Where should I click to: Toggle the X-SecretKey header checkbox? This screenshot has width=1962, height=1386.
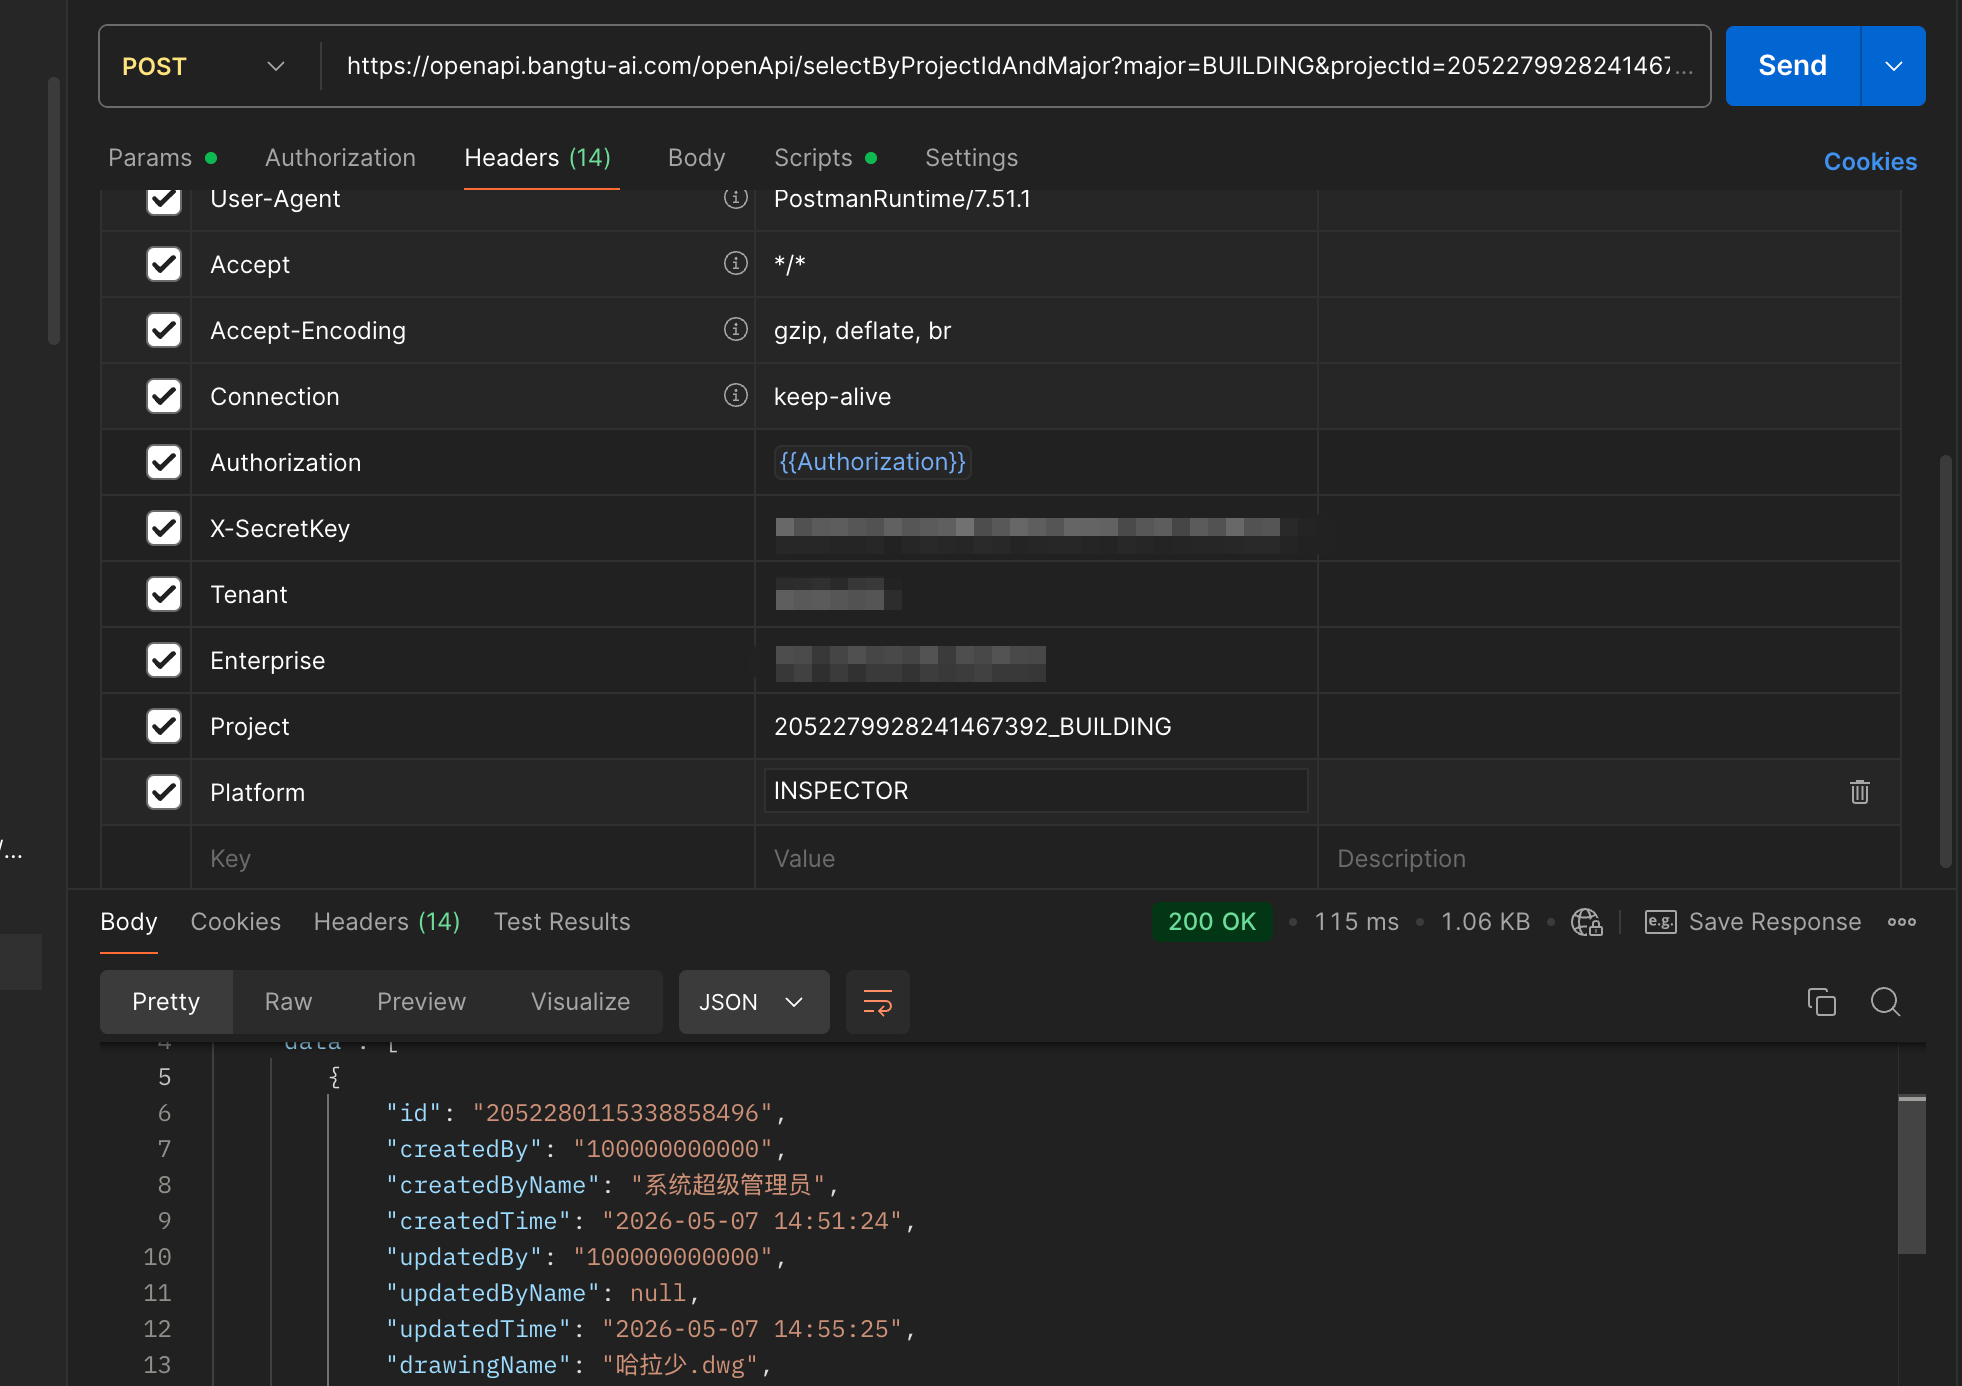(x=164, y=528)
